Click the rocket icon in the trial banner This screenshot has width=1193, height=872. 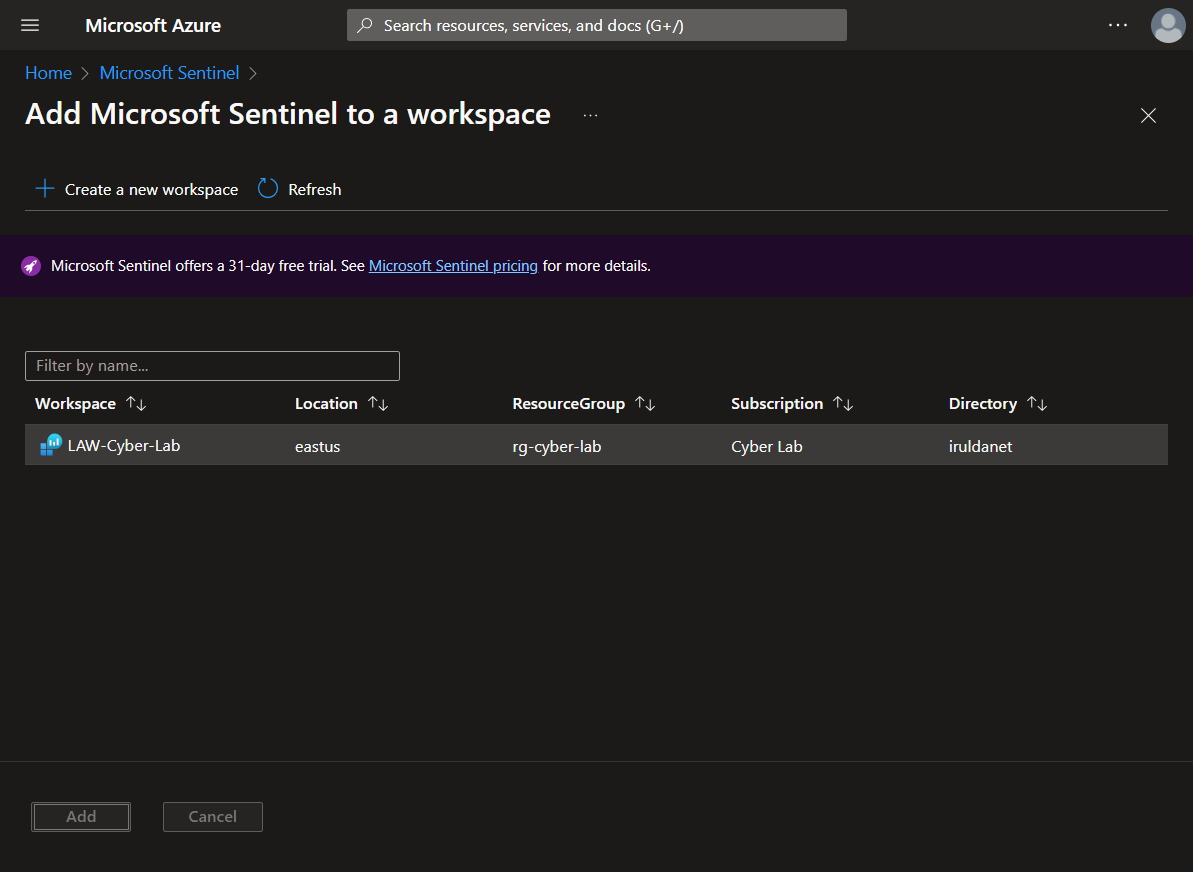pos(31,266)
